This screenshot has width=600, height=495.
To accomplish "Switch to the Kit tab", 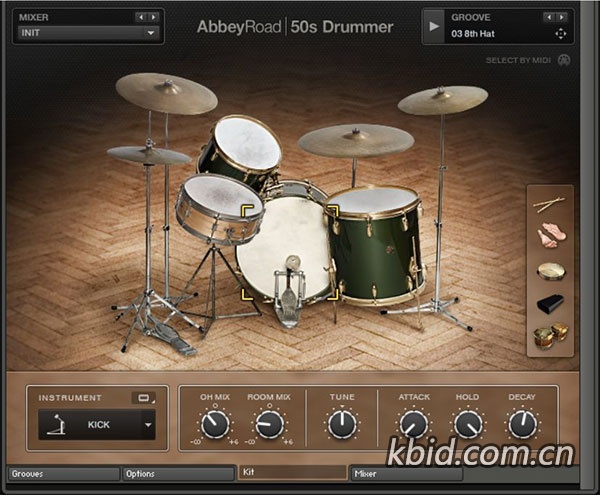I will [x=292, y=472].
